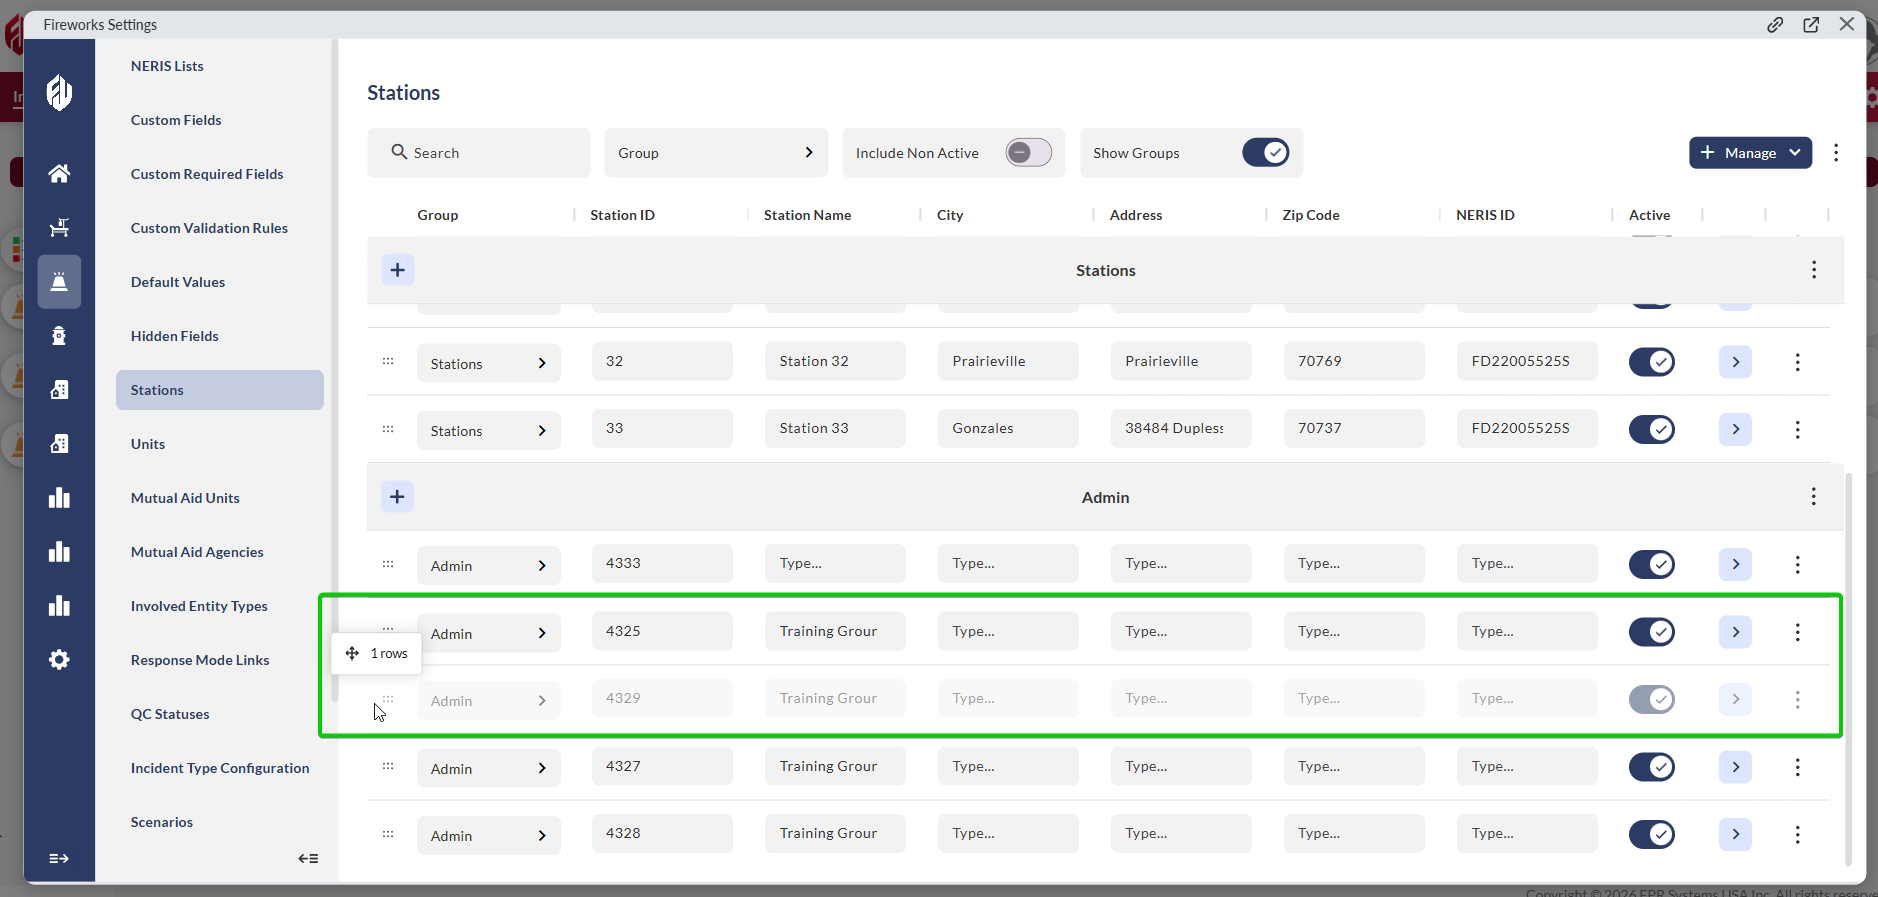Image resolution: width=1878 pixels, height=897 pixels.
Task: Click drag handle of station 4327 row
Action: (388, 767)
